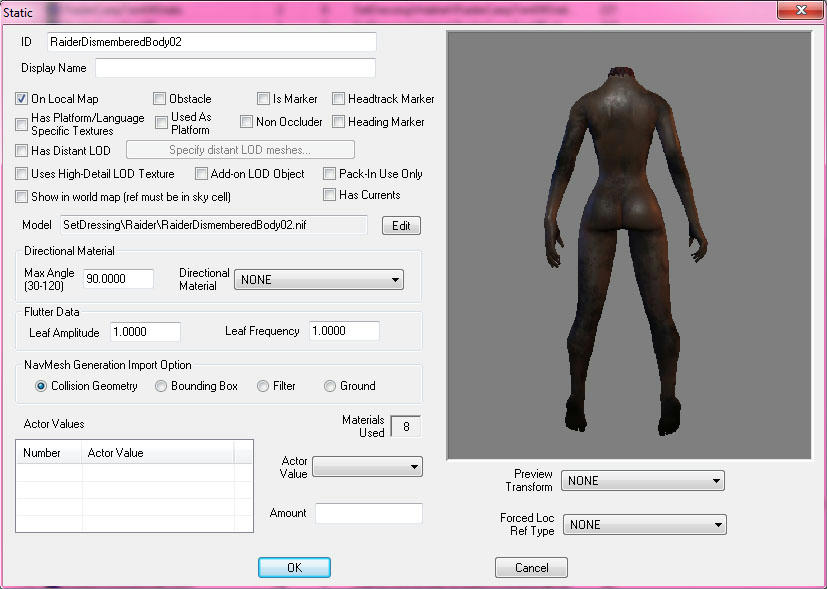Select Collision Geometry radio button
The width and height of the screenshot is (827, 589).
[x=41, y=386]
